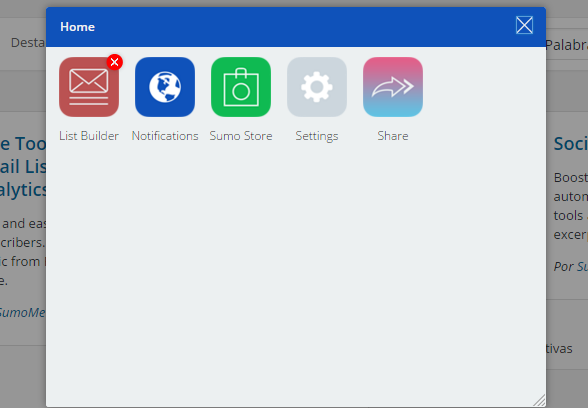Click the "Settings" text label
588x408 pixels.
pos(317,136)
